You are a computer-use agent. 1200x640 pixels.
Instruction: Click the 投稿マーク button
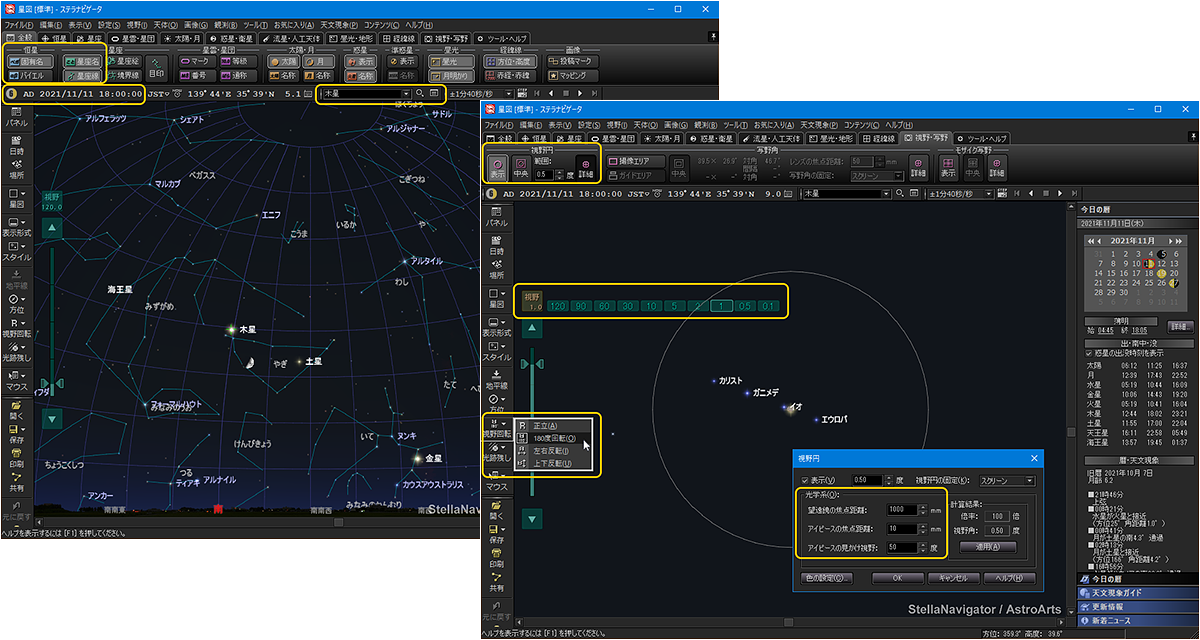574,61
